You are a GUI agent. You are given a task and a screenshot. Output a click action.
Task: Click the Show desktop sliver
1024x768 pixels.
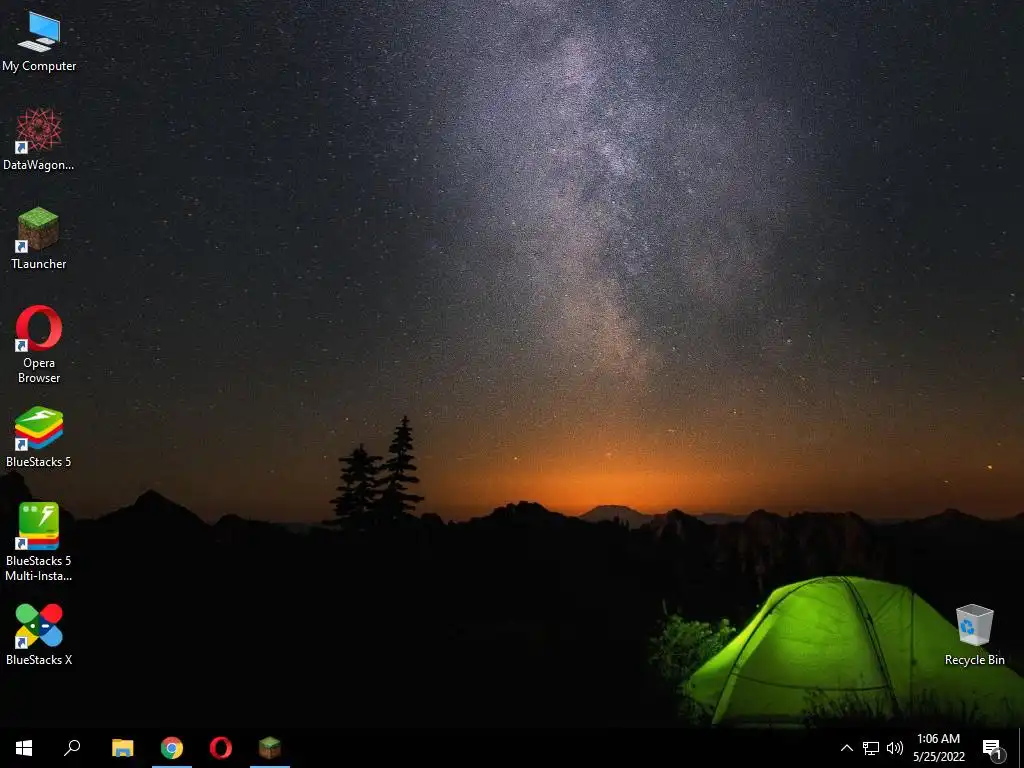coord(1021,748)
